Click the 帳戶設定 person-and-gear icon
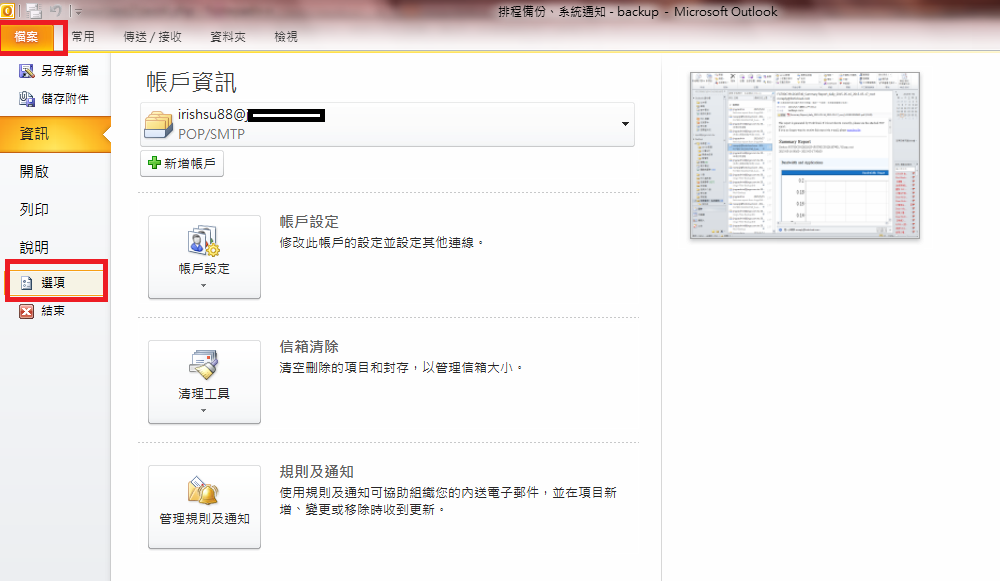 pos(204,241)
